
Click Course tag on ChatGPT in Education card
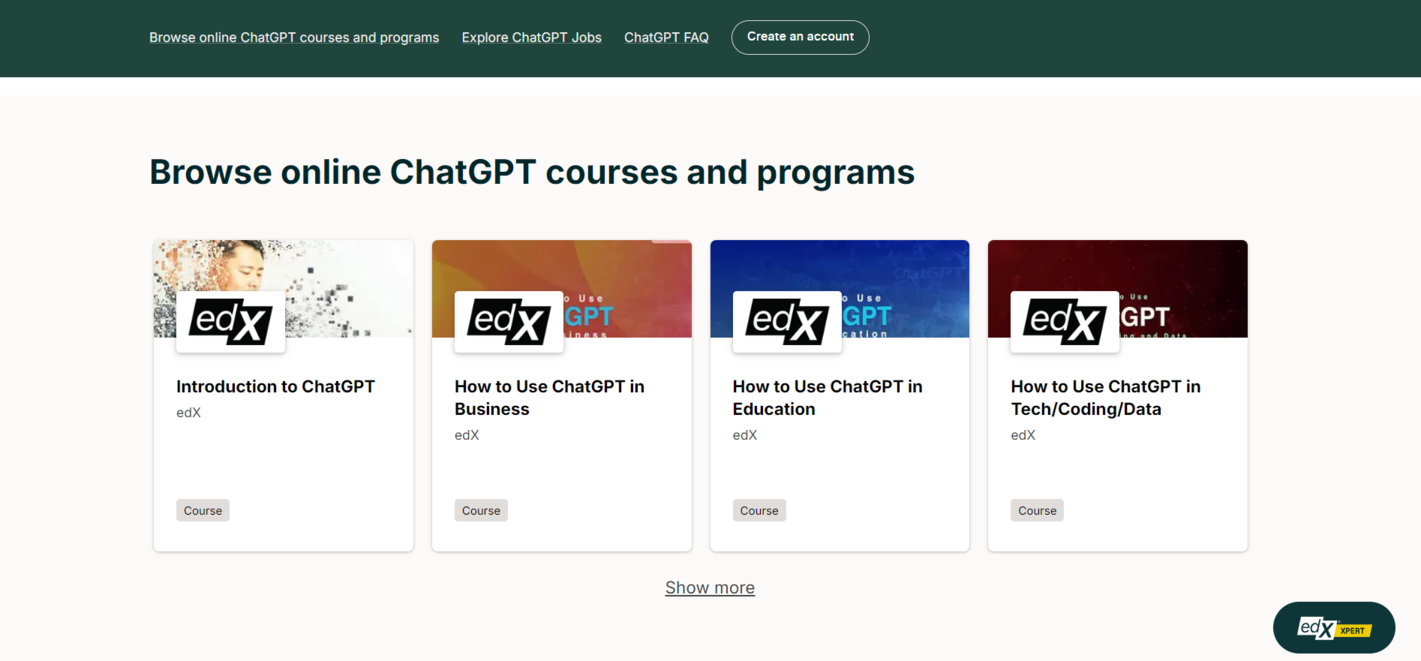click(x=759, y=511)
